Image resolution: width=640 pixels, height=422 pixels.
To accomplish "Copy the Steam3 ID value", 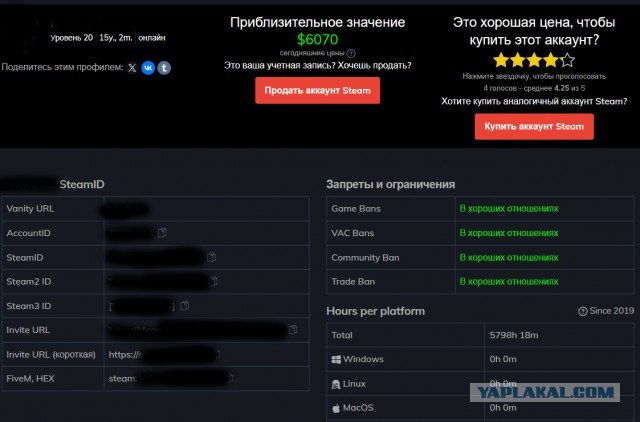I will pos(184,306).
